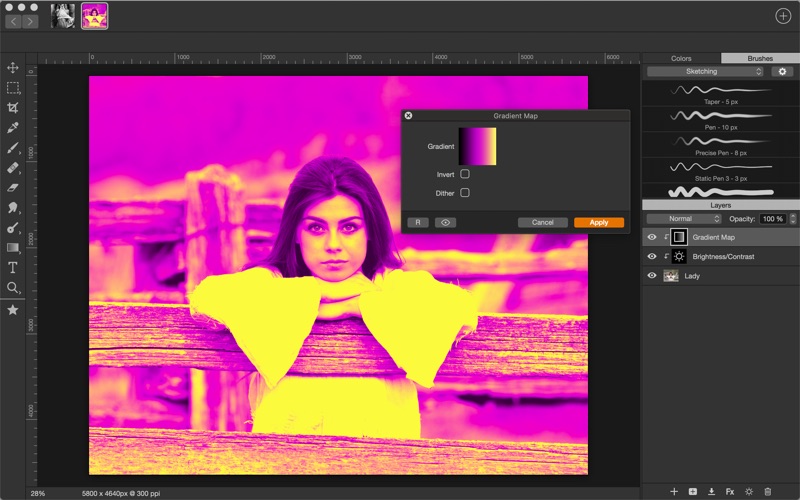Choose the Zoom magnifier tool
The image size is (800, 500).
13,288
